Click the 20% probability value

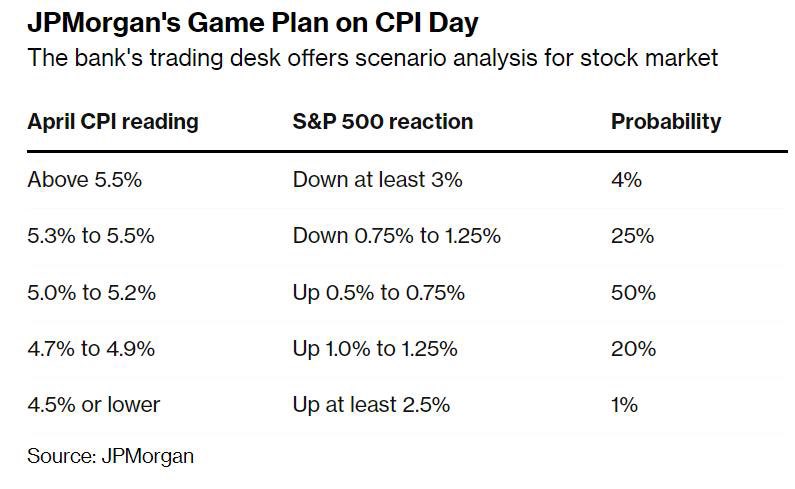633,348
